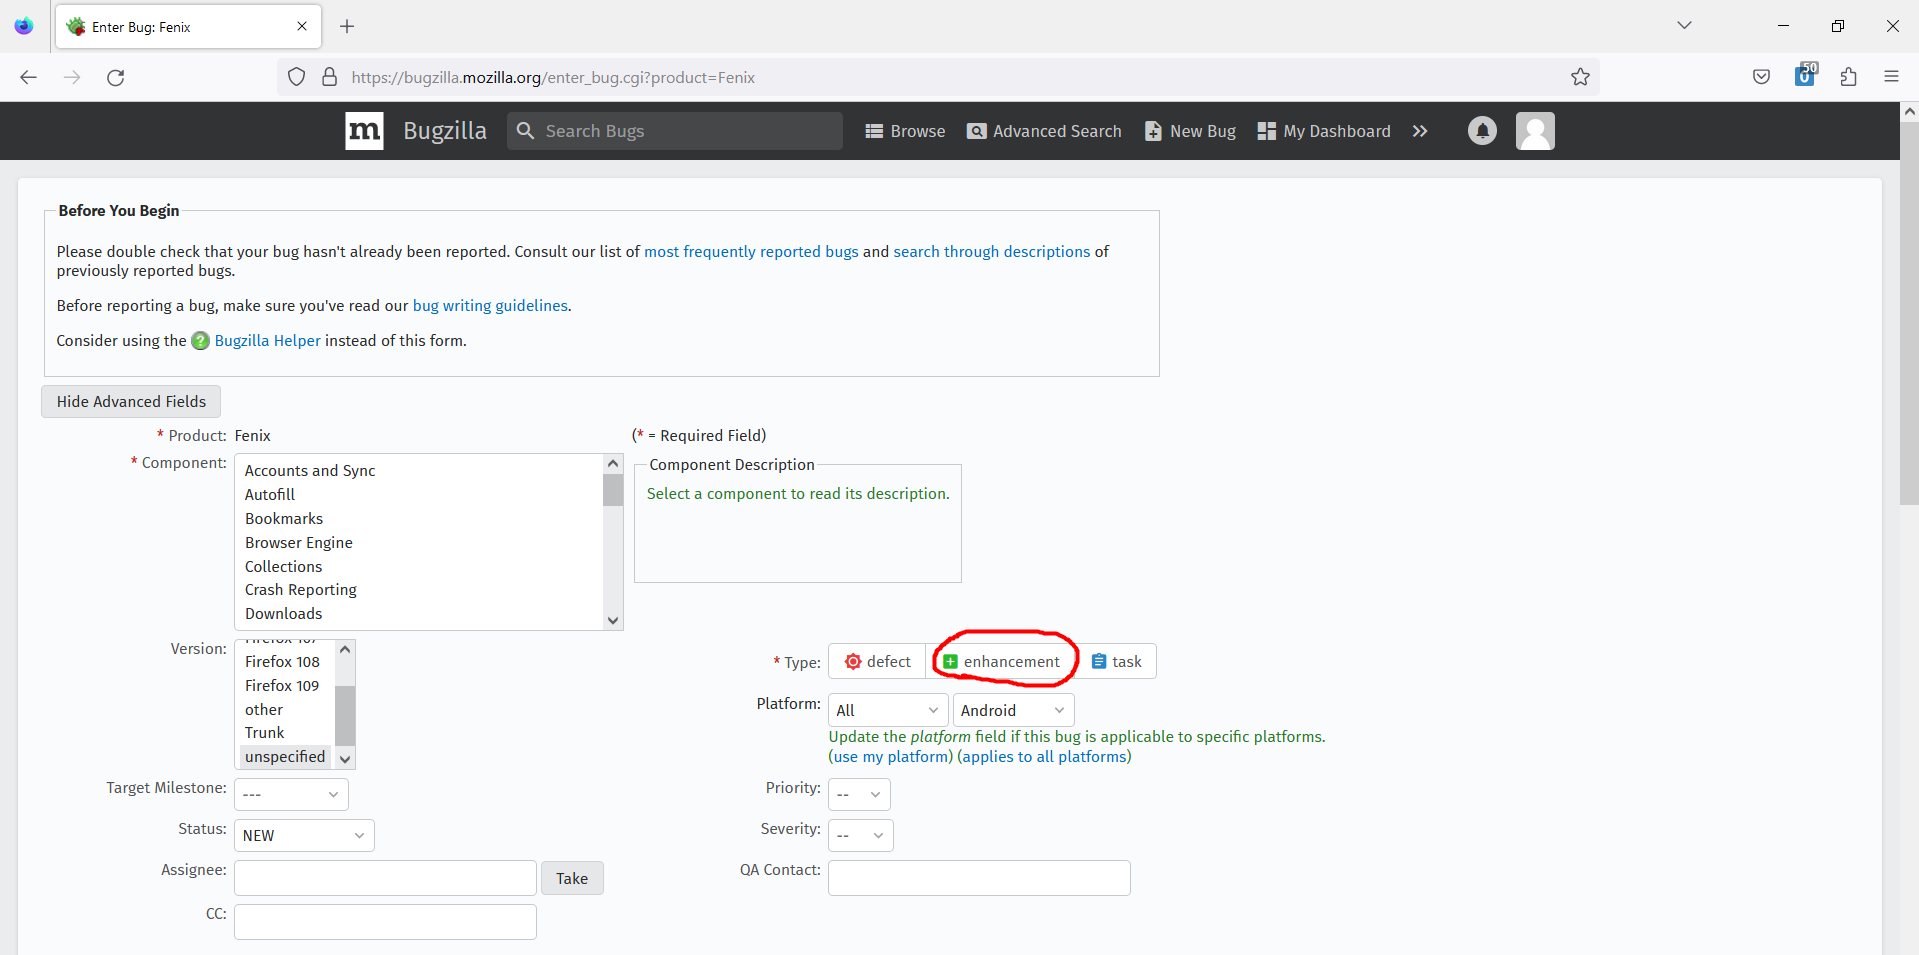
Task: Open the Browse menu in the navbar
Action: tap(904, 131)
